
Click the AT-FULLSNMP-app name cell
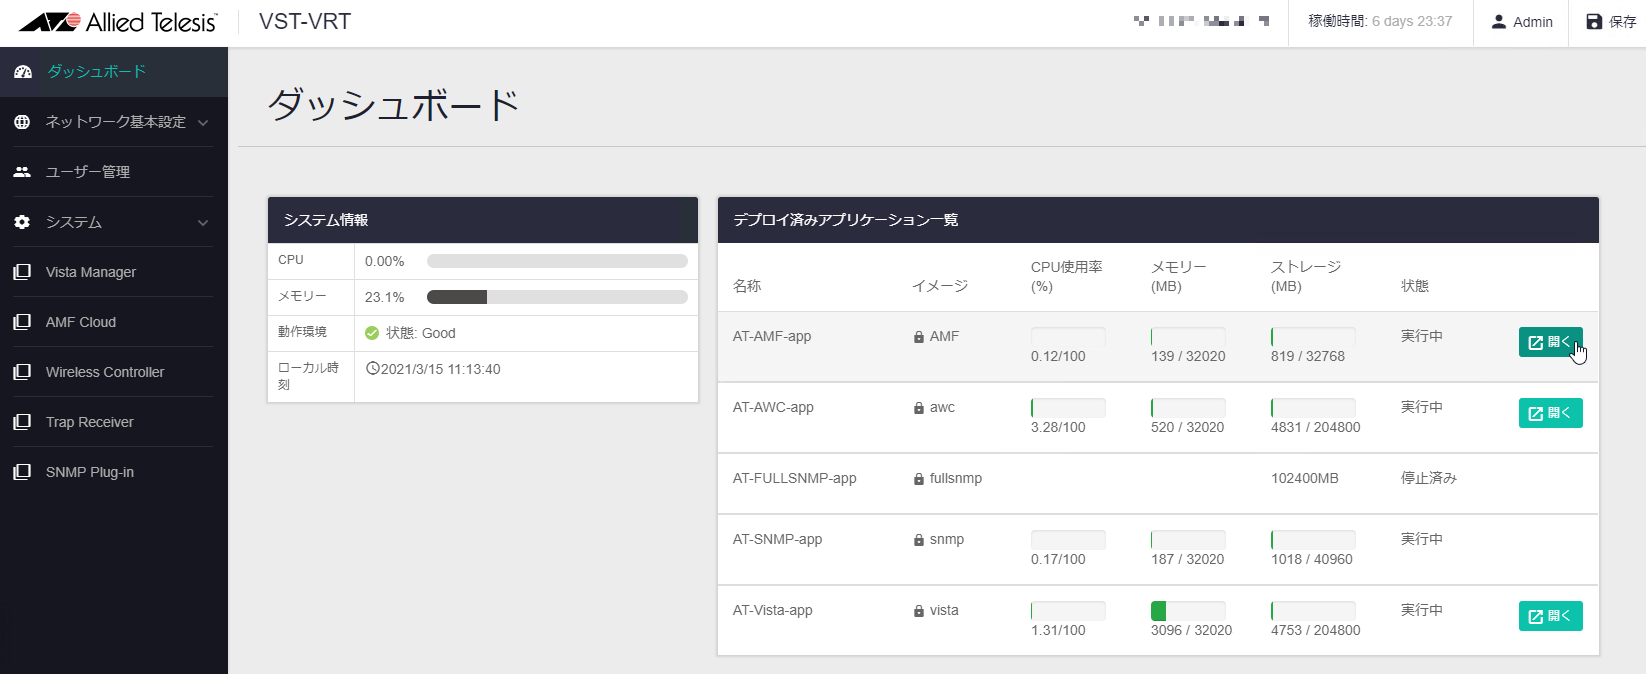pyautogui.click(x=795, y=478)
